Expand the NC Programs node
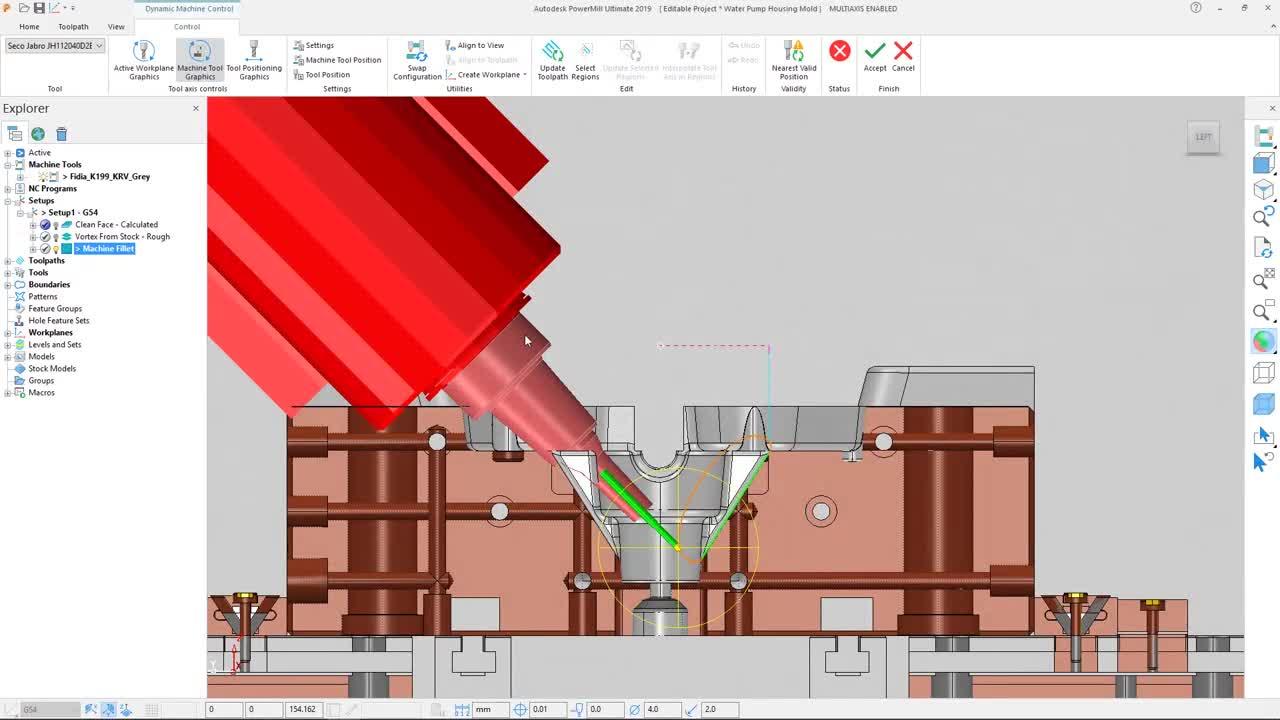This screenshot has width=1280, height=720. click(8, 189)
